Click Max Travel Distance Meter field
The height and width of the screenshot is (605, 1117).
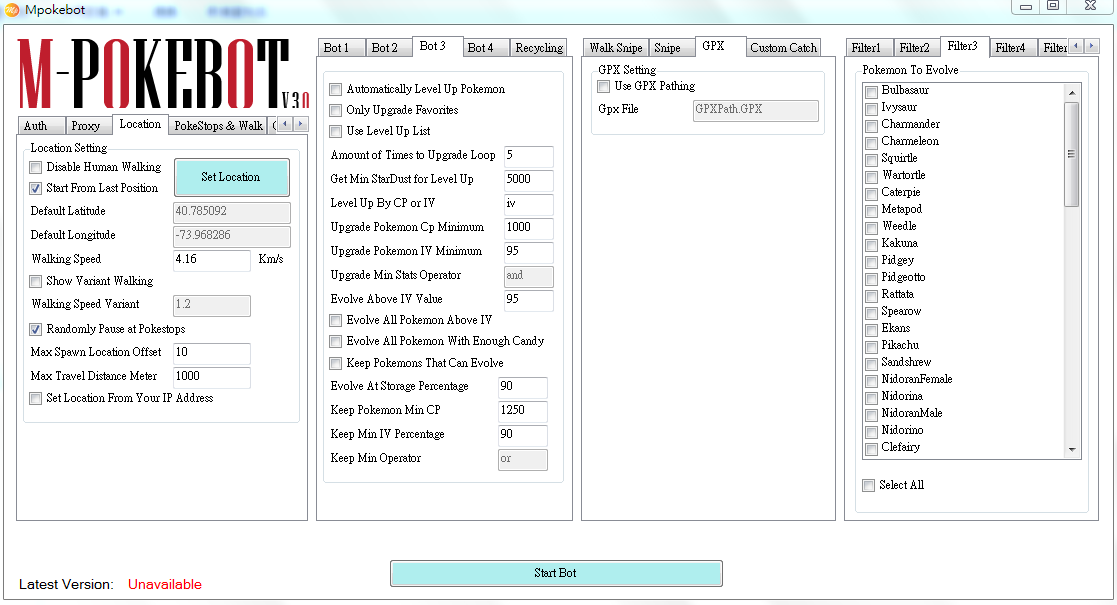point(212,376)
